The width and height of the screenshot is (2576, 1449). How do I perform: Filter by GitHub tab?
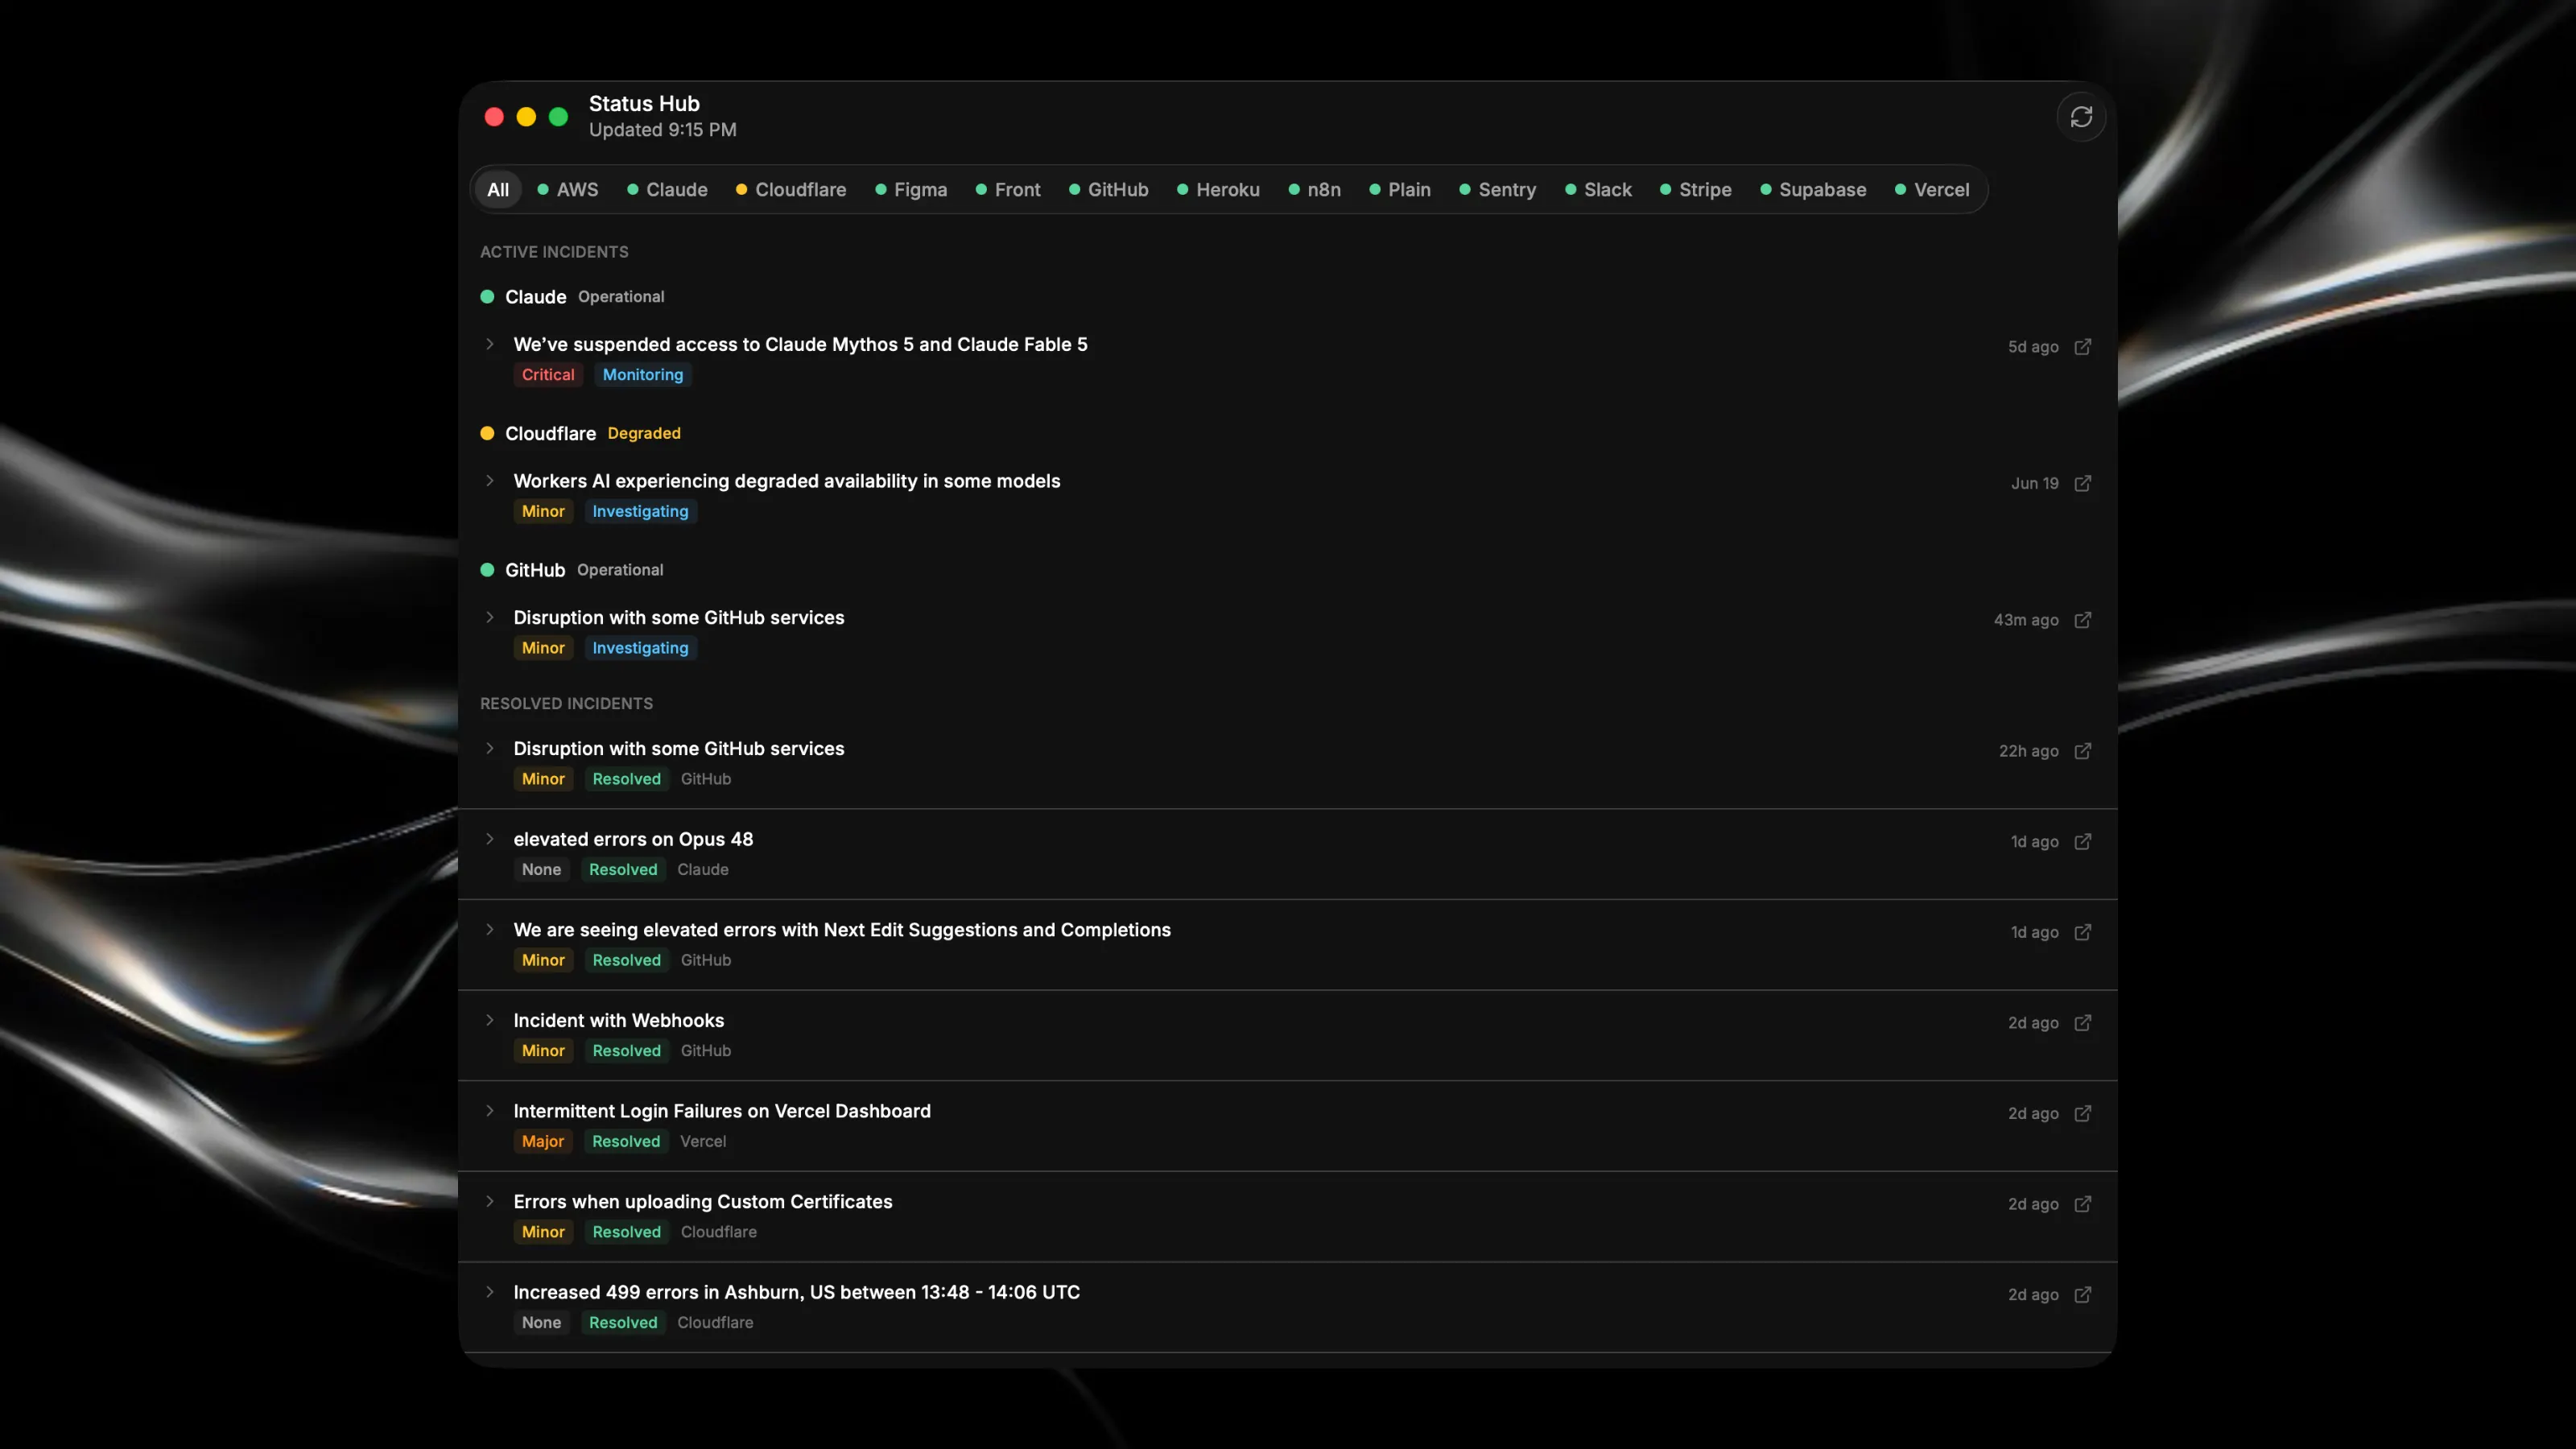[1109, 190]
